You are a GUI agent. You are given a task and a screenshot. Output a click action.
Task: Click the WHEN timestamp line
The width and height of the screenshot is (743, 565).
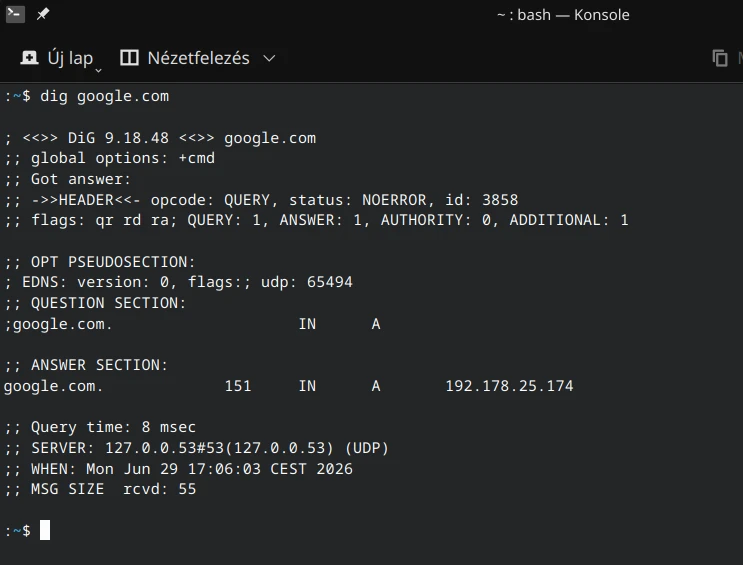click(178, 469)
